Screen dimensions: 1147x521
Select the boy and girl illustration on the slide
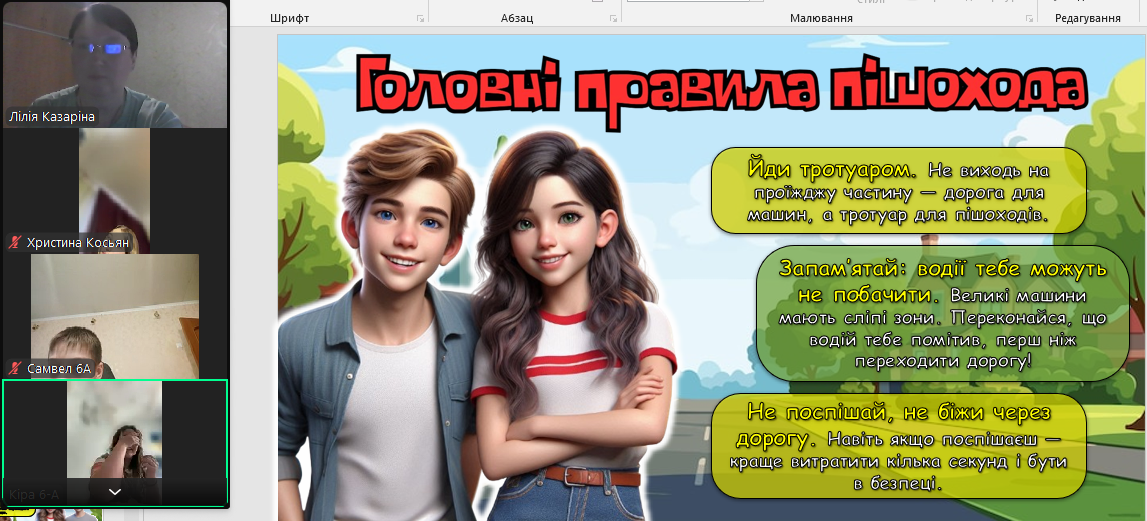476,326
